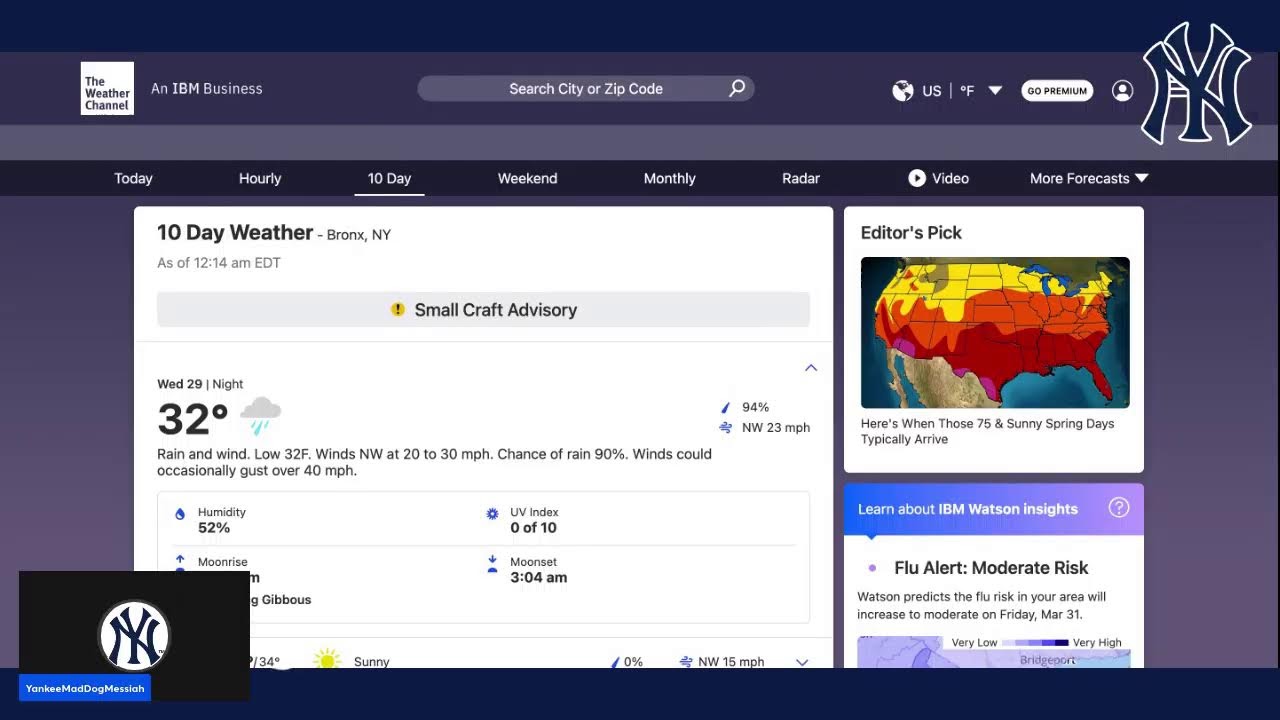Click the Watson flu risk prediction text
This screenshot has width=1280, height=720.
(981, 605)
